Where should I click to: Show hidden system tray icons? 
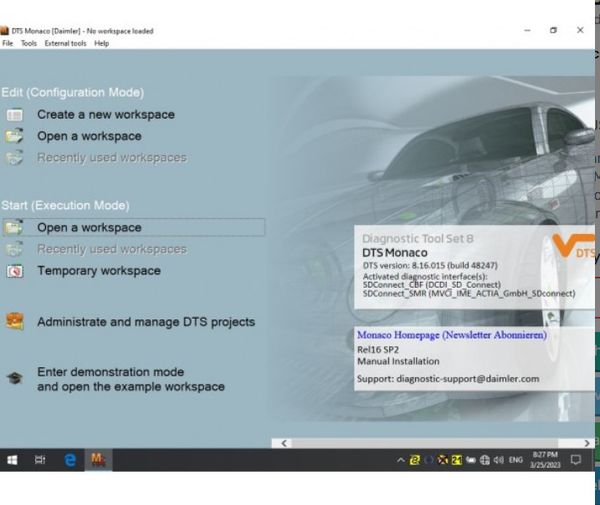coord(401,460)
